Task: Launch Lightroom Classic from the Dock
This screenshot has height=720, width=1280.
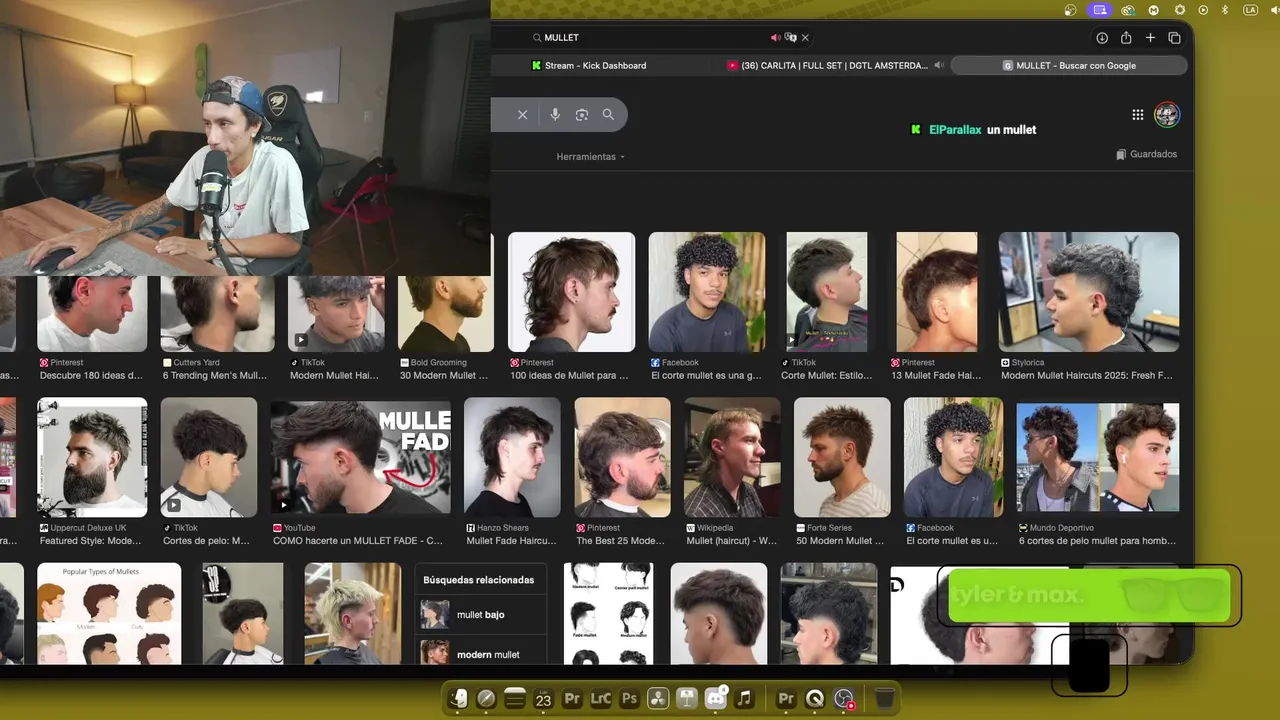Action: click(x=601, y=699)
